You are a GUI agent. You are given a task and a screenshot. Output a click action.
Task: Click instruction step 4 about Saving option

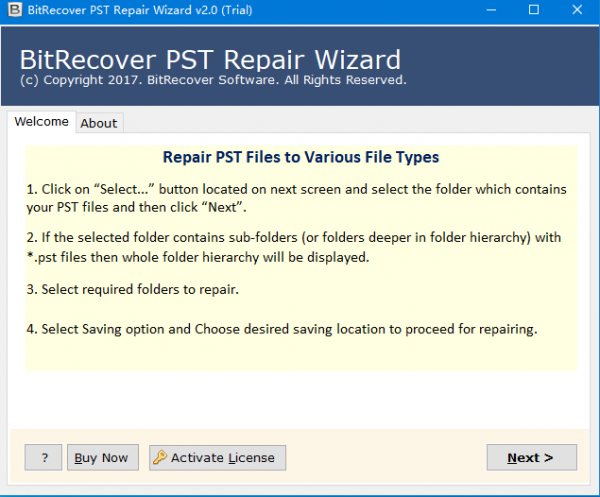(282, 329)
